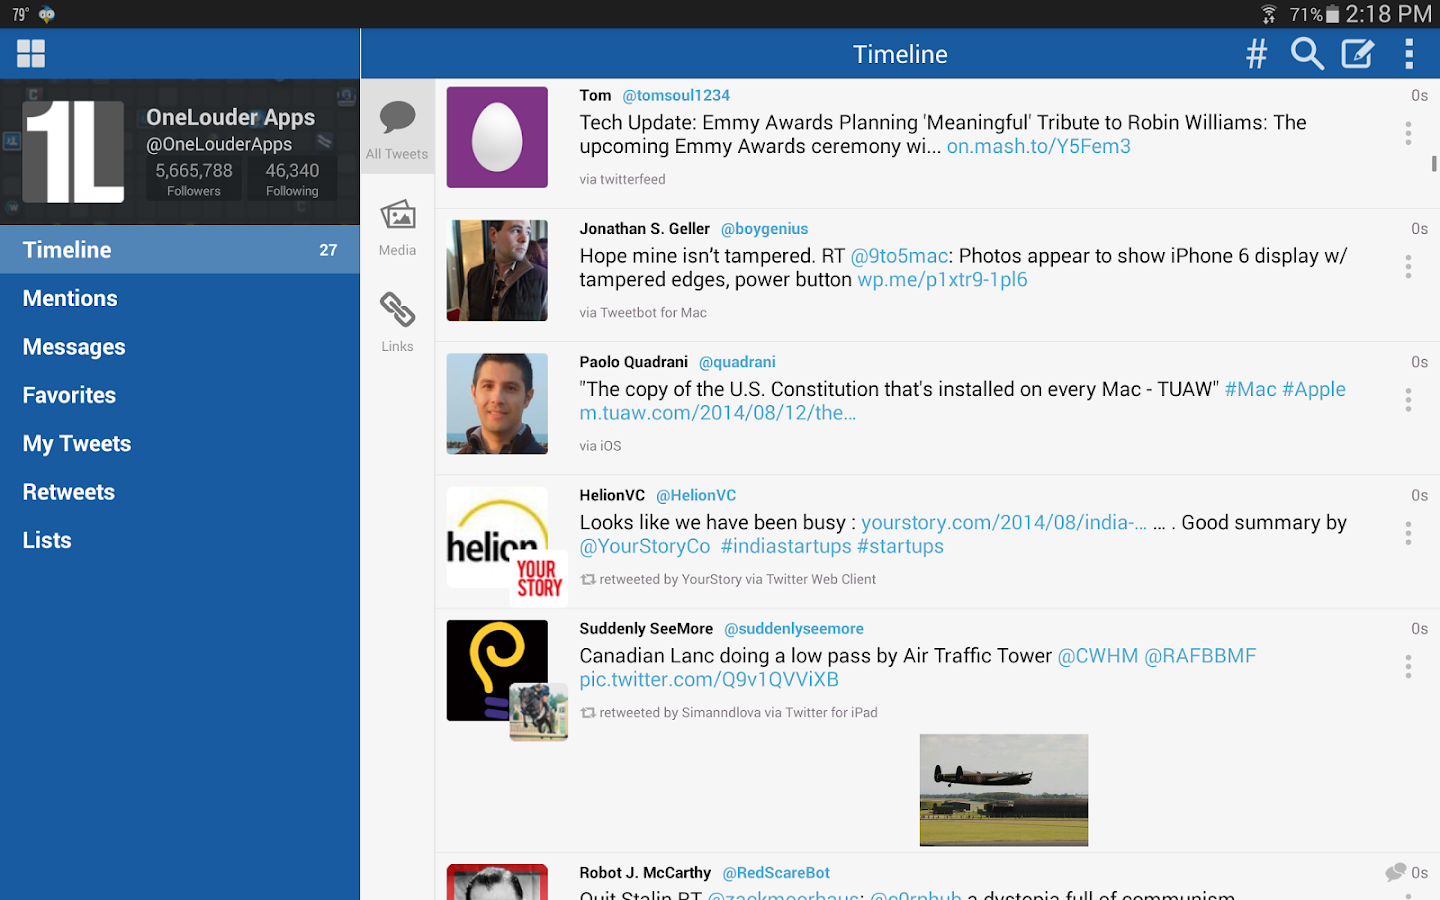
Task: Select the Media filter
Action: pyautogui.click(x=397, y=227)
